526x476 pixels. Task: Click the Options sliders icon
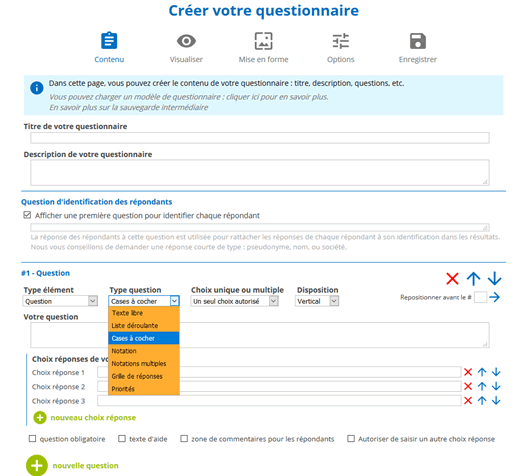coord(340,41)
